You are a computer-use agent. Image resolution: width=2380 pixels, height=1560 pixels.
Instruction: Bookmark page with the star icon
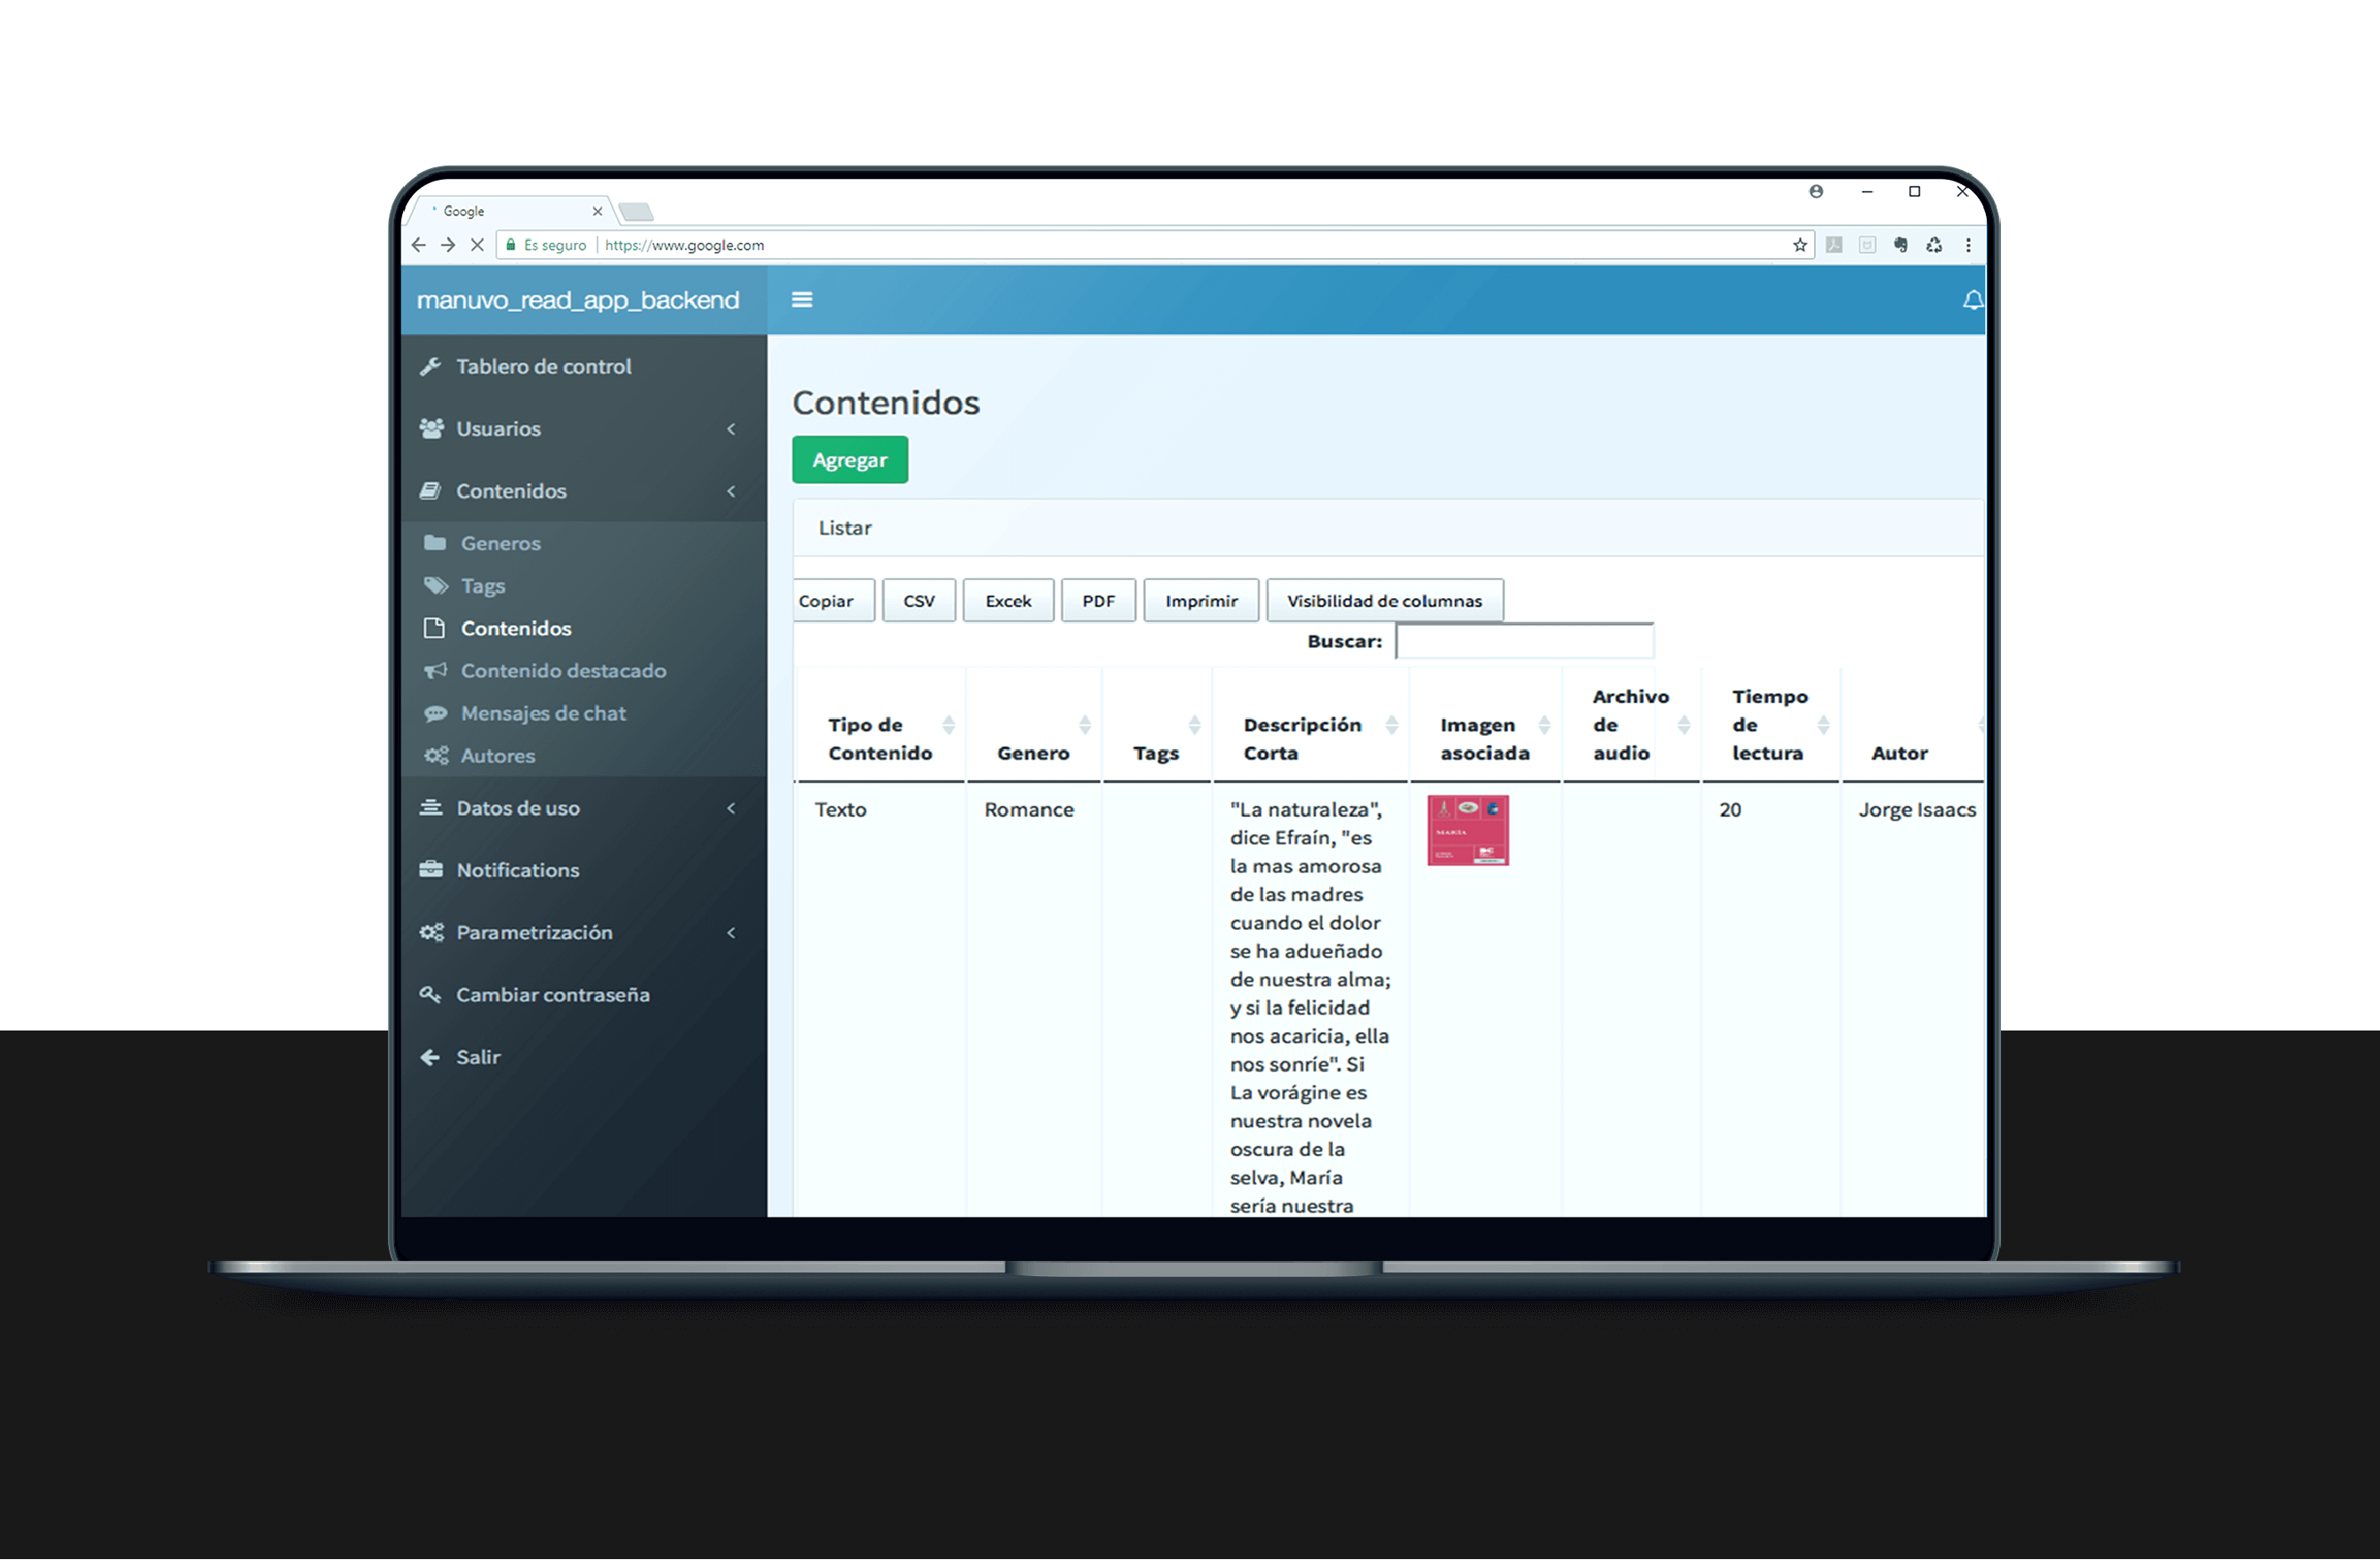coord(1800,245)
